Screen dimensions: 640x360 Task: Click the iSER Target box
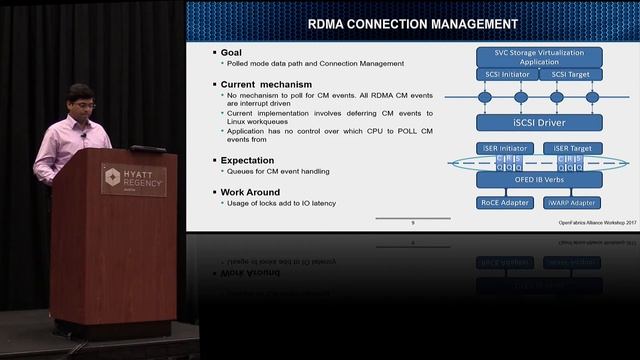(x=572, y=148)
